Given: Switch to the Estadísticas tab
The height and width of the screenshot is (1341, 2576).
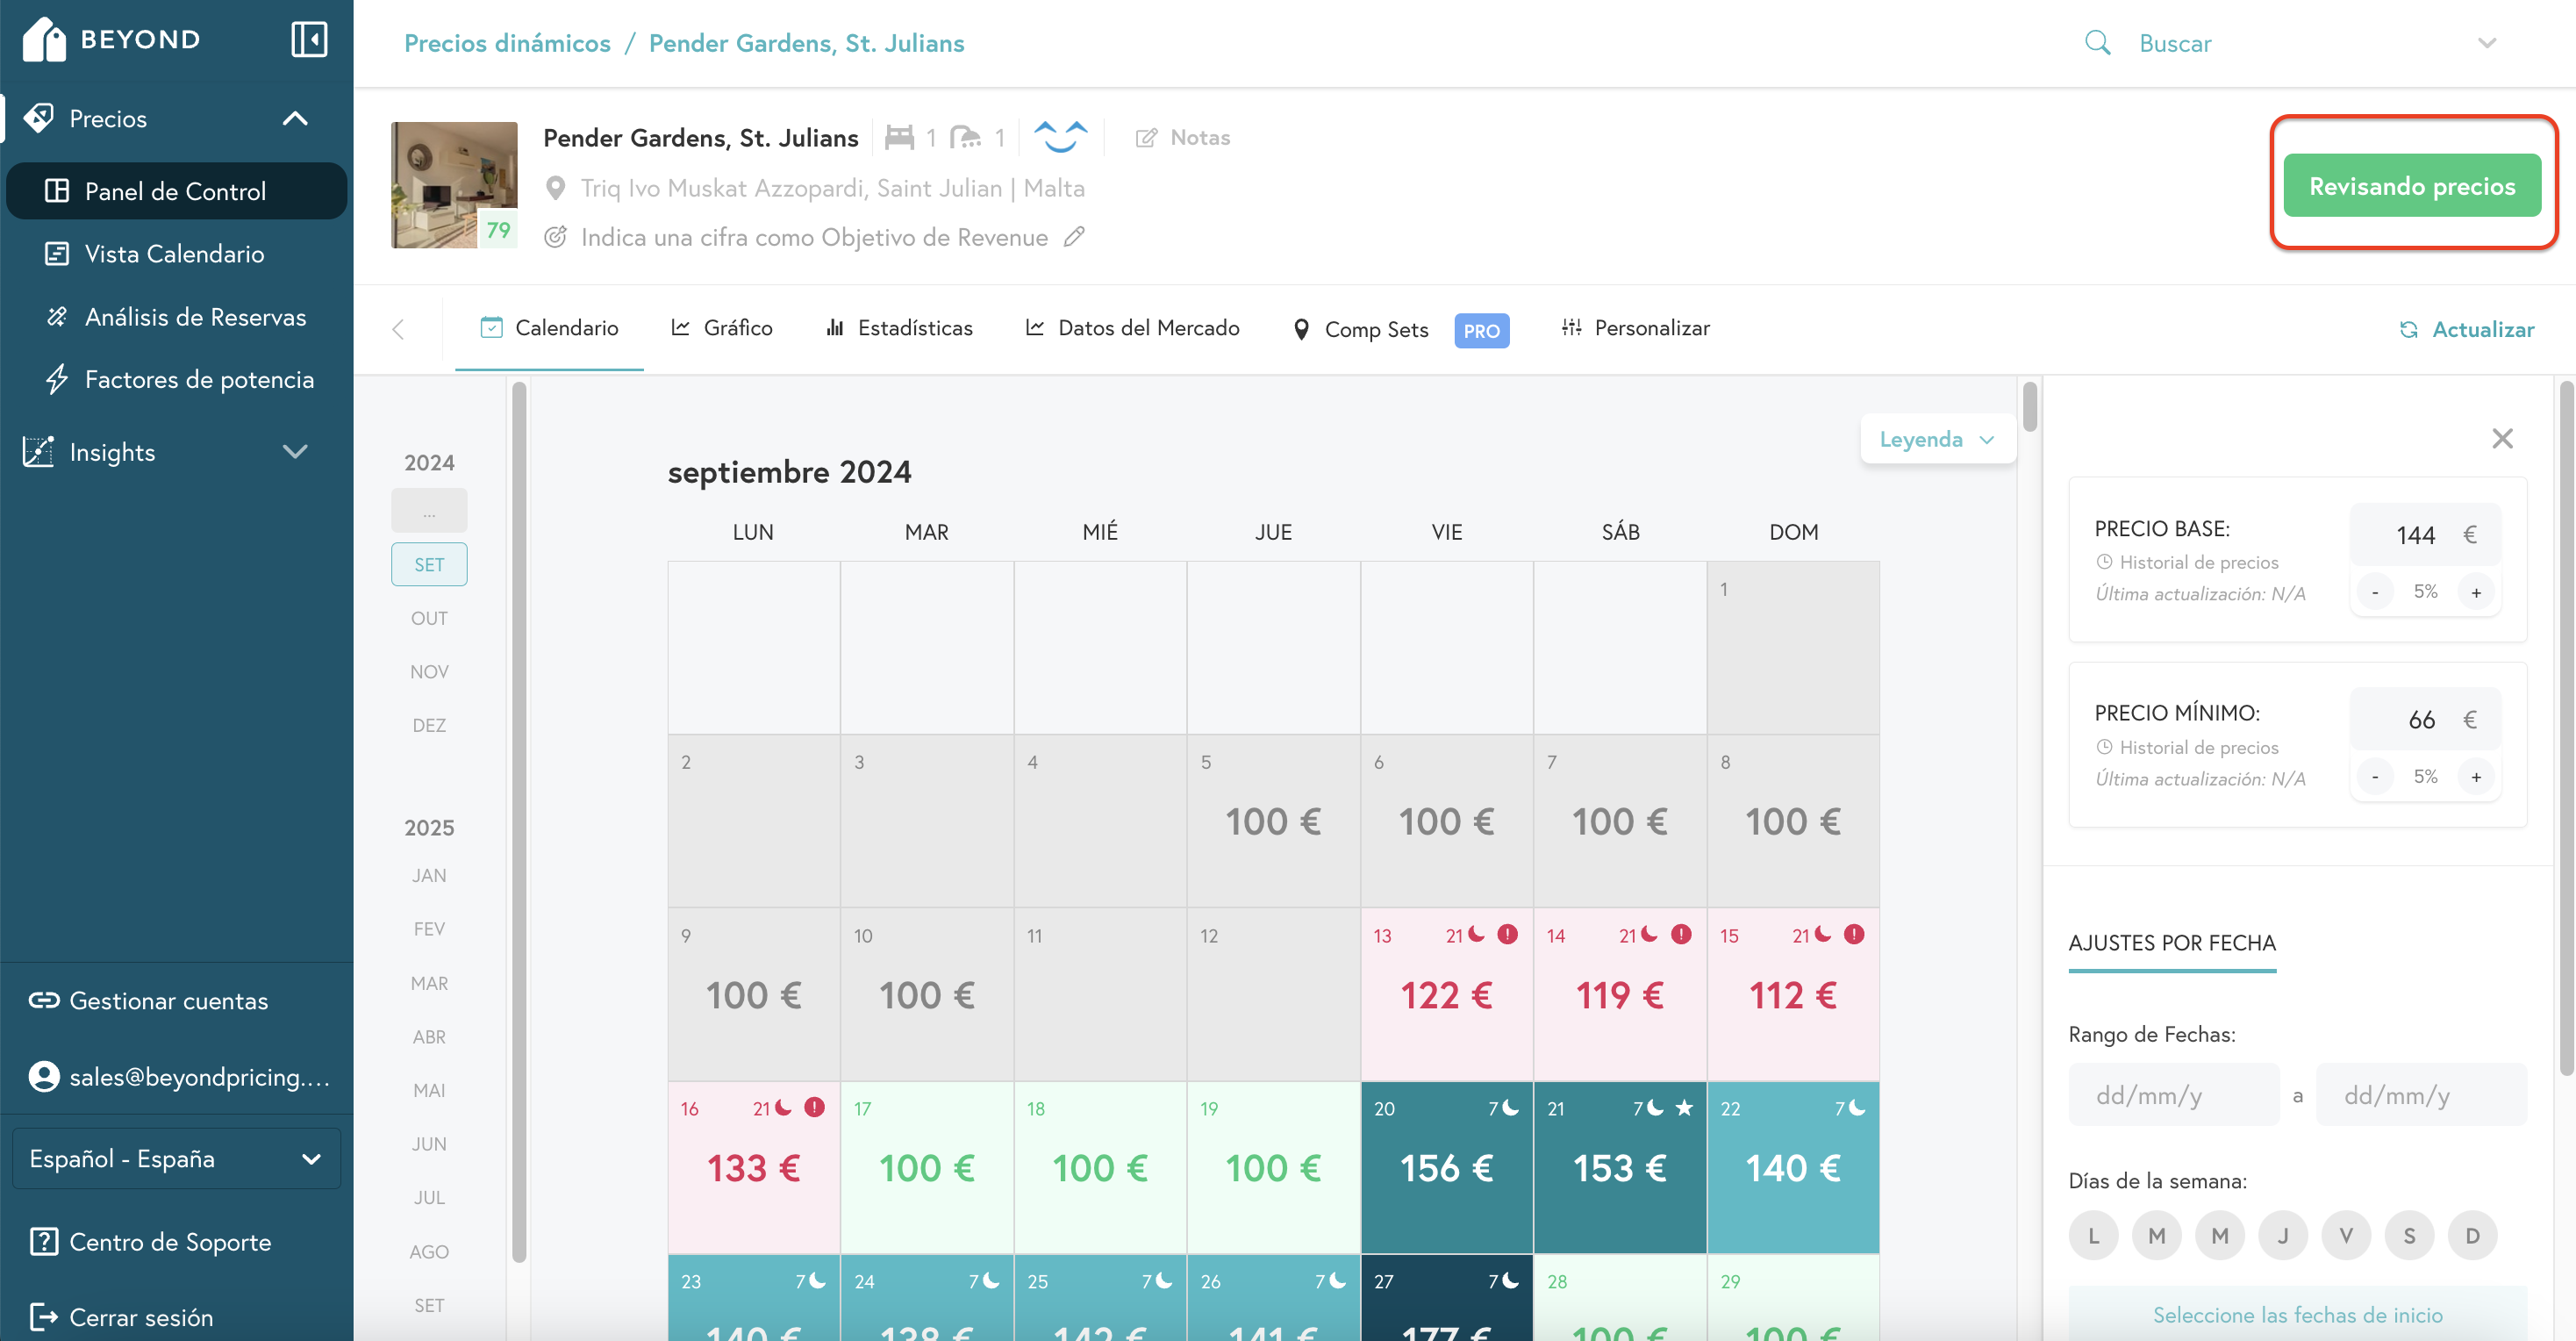Looking at the screenshot, I should pos(898,328).
